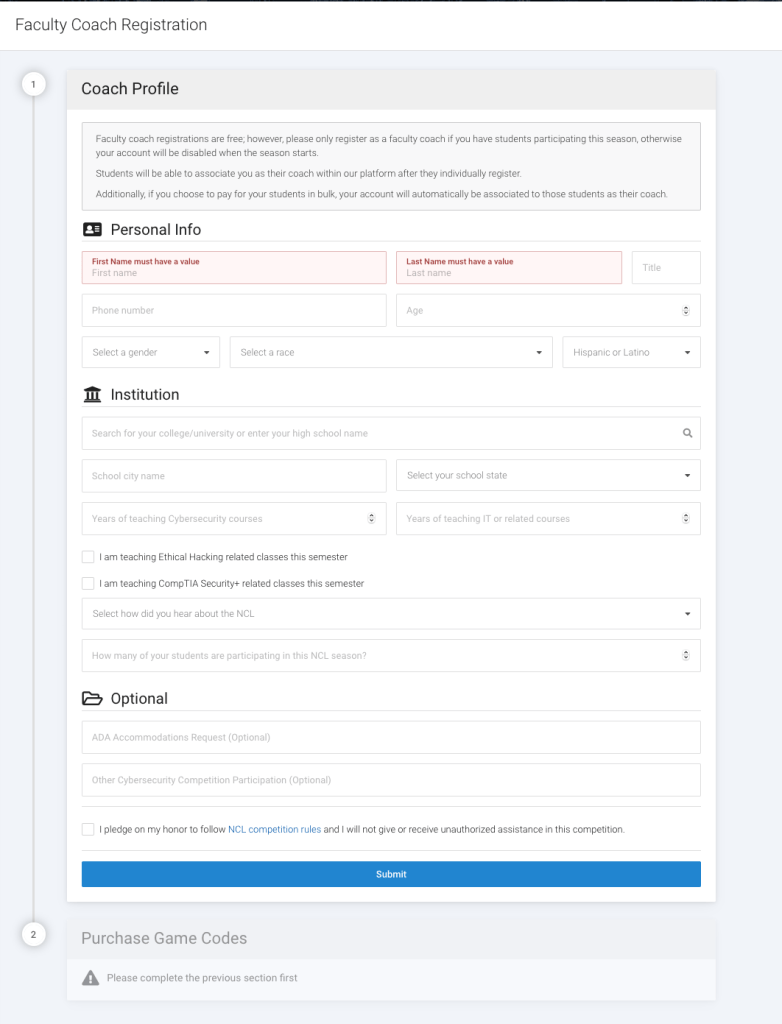Expand the Select a race dropdown

390,352
